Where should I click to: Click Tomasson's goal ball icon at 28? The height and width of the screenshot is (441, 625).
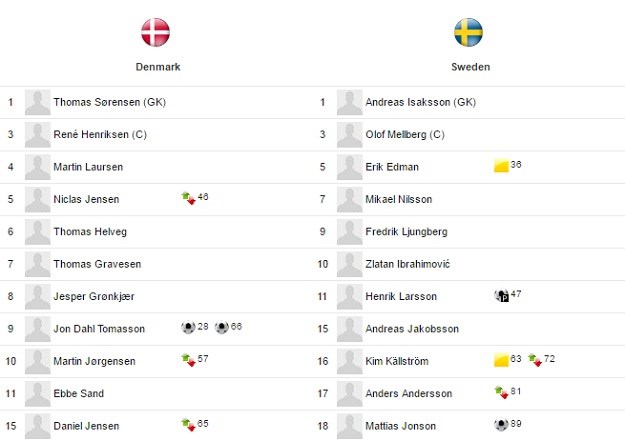pyautogui.click(x=188, y=327)
